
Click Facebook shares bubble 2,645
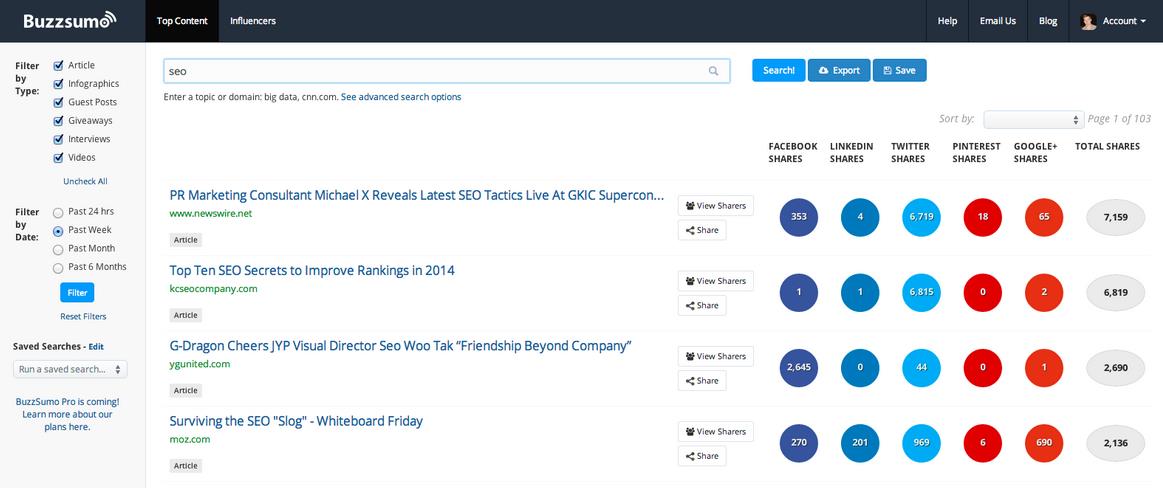coord(799,368)
